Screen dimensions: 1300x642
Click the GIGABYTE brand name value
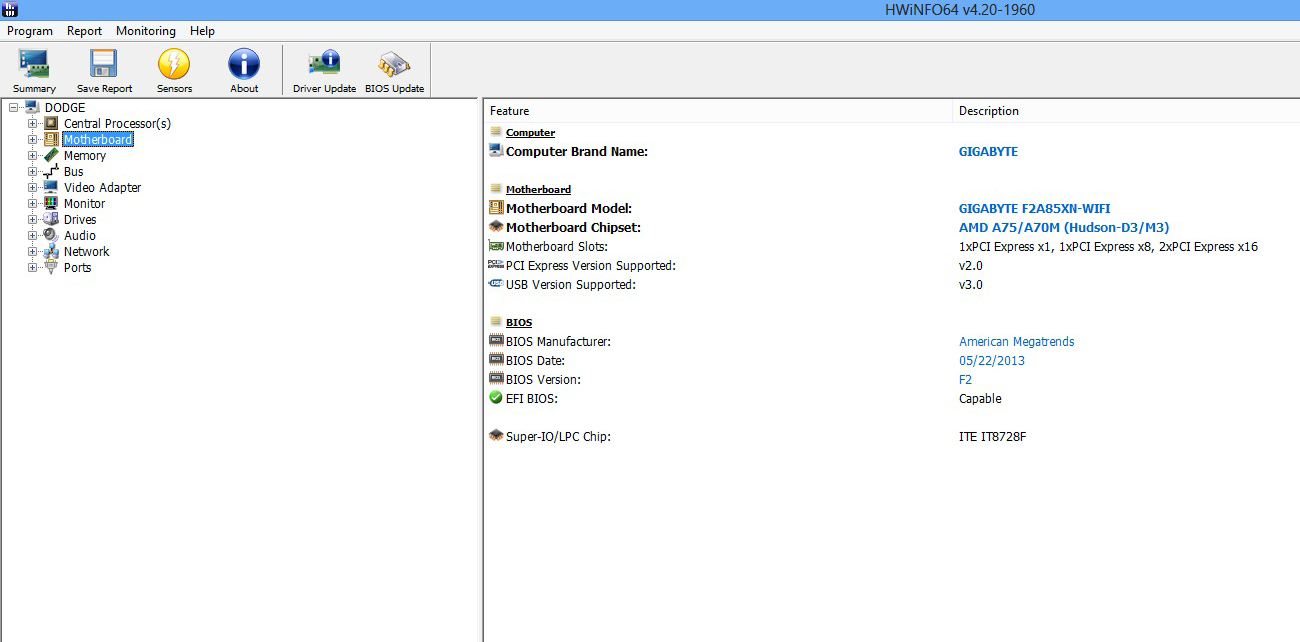(x=988, y=151)
